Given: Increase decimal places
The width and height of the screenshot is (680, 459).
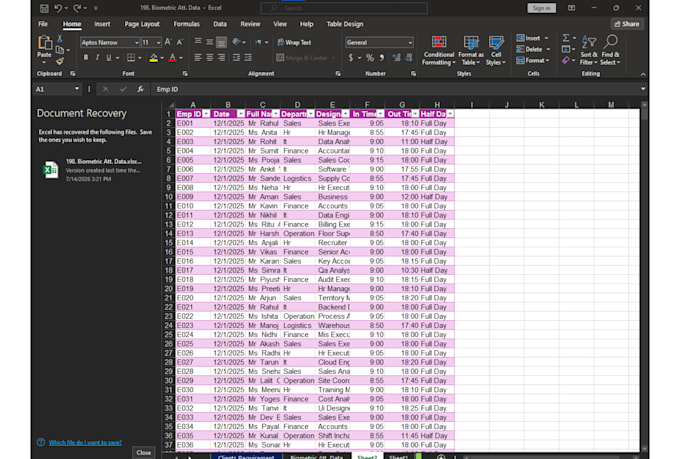Looking at the screenshot, I should (396, 57).
